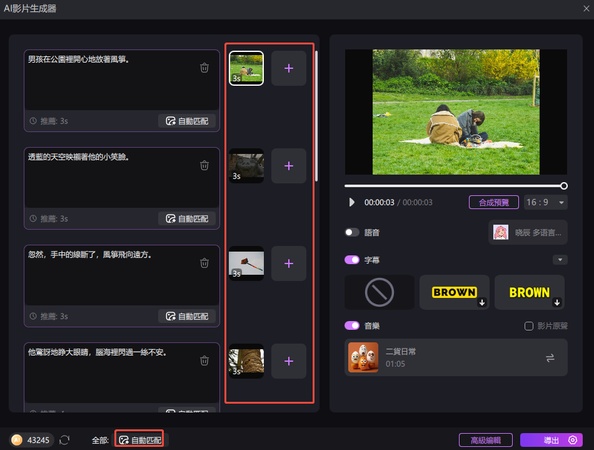This screenshot has height=450, width=594.
Task: Click 自動匹配 on the 男孩在公園 card
Action: [187, 121]
